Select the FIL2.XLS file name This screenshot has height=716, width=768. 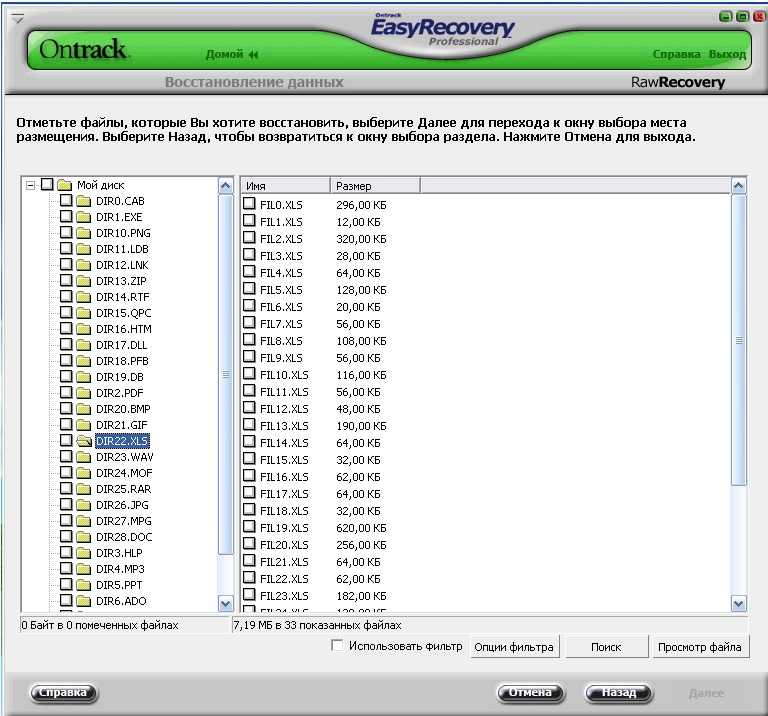(281, 239)
